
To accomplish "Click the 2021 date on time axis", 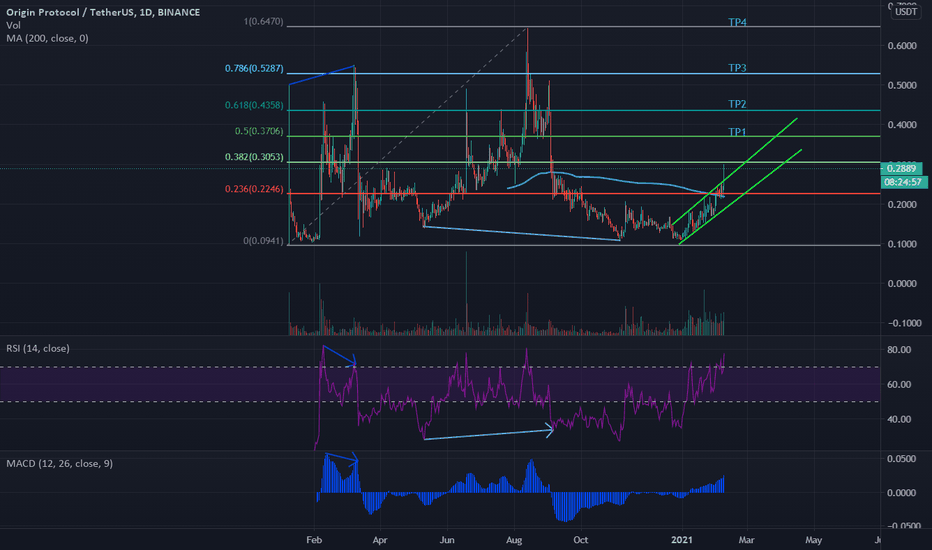I will tap(682, 540).
